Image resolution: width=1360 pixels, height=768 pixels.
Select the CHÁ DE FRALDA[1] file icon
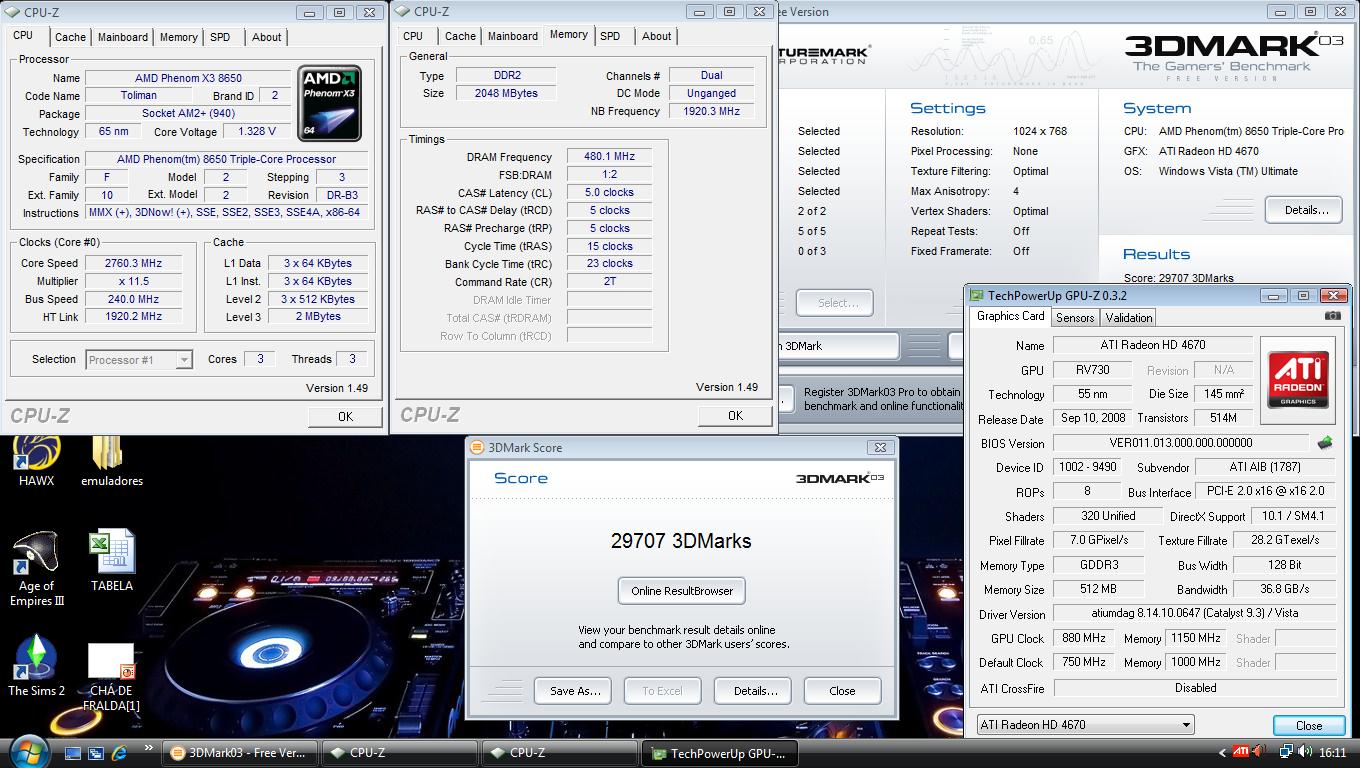[x=111, y=677]
